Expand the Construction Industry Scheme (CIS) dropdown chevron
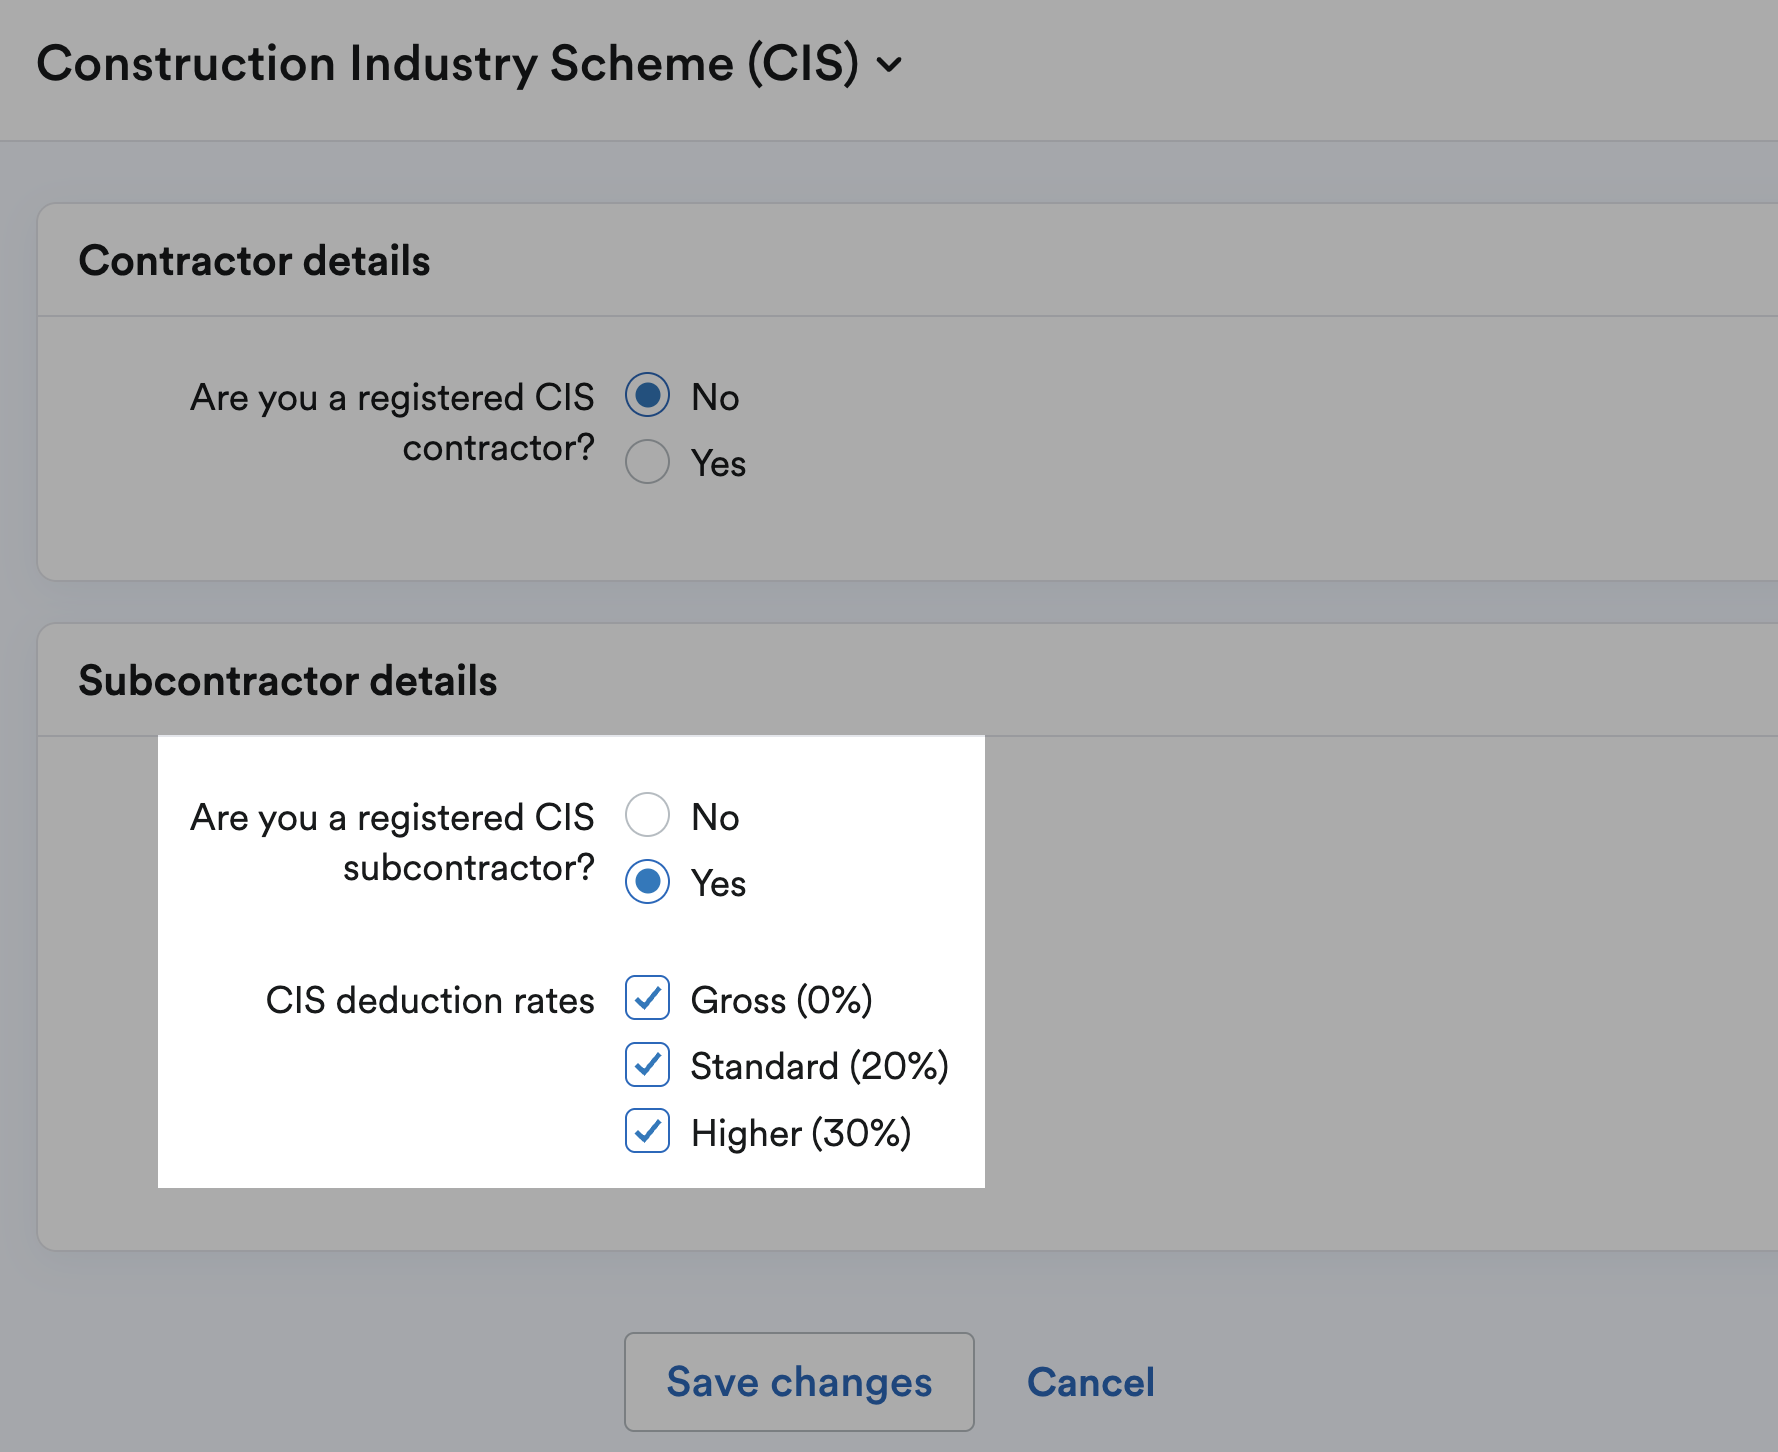The image size is (1778, 1452). click(x=889, y=65)
